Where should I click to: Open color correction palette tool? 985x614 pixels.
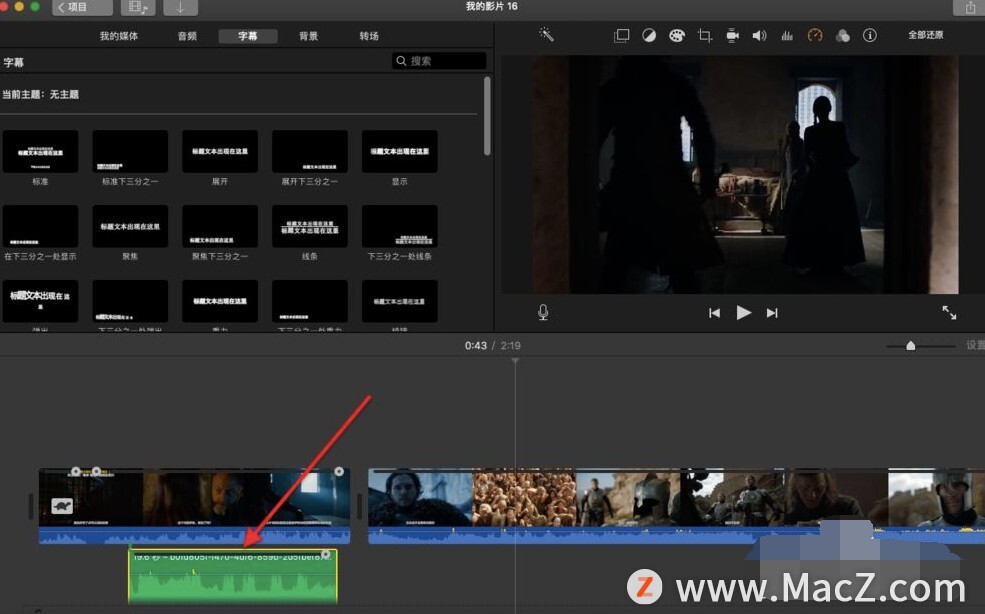[x=677, y=36]
